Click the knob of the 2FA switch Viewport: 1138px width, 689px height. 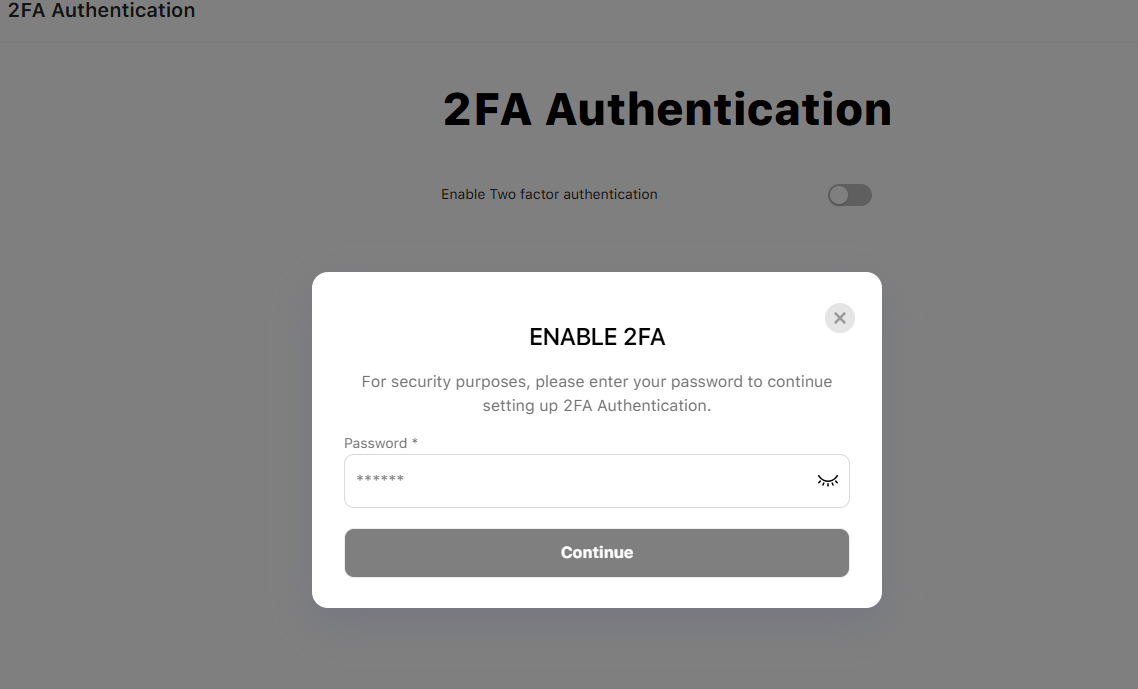839,195
